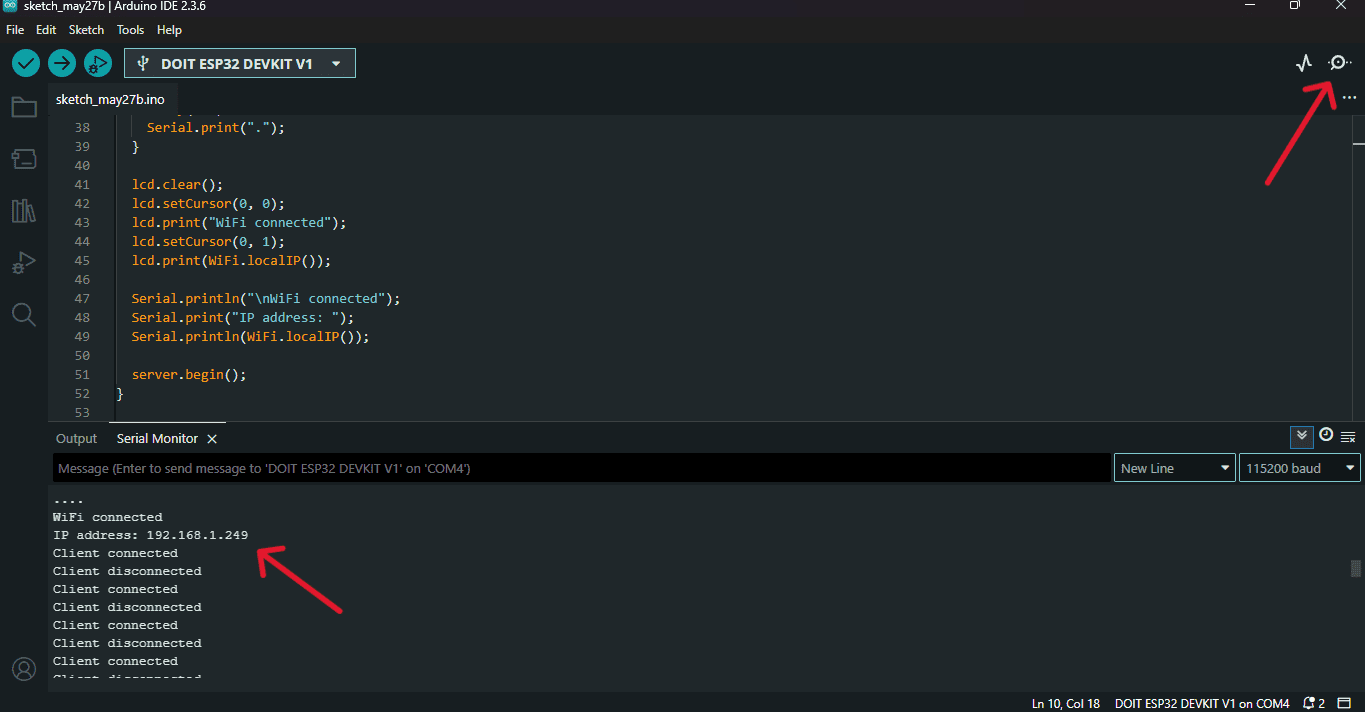Open the Library Manager sidebar icon
The image size is (1365, 712).
[24, 211]
